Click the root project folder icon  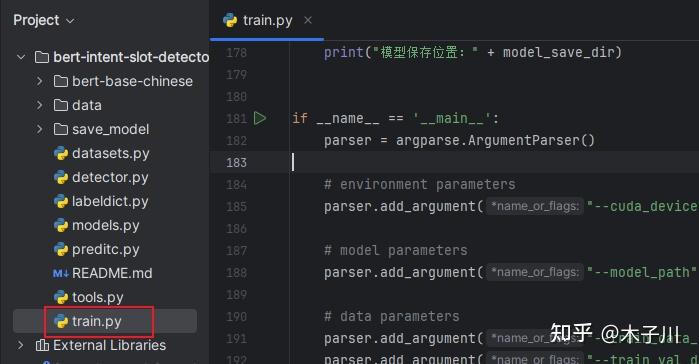point(42,57)
